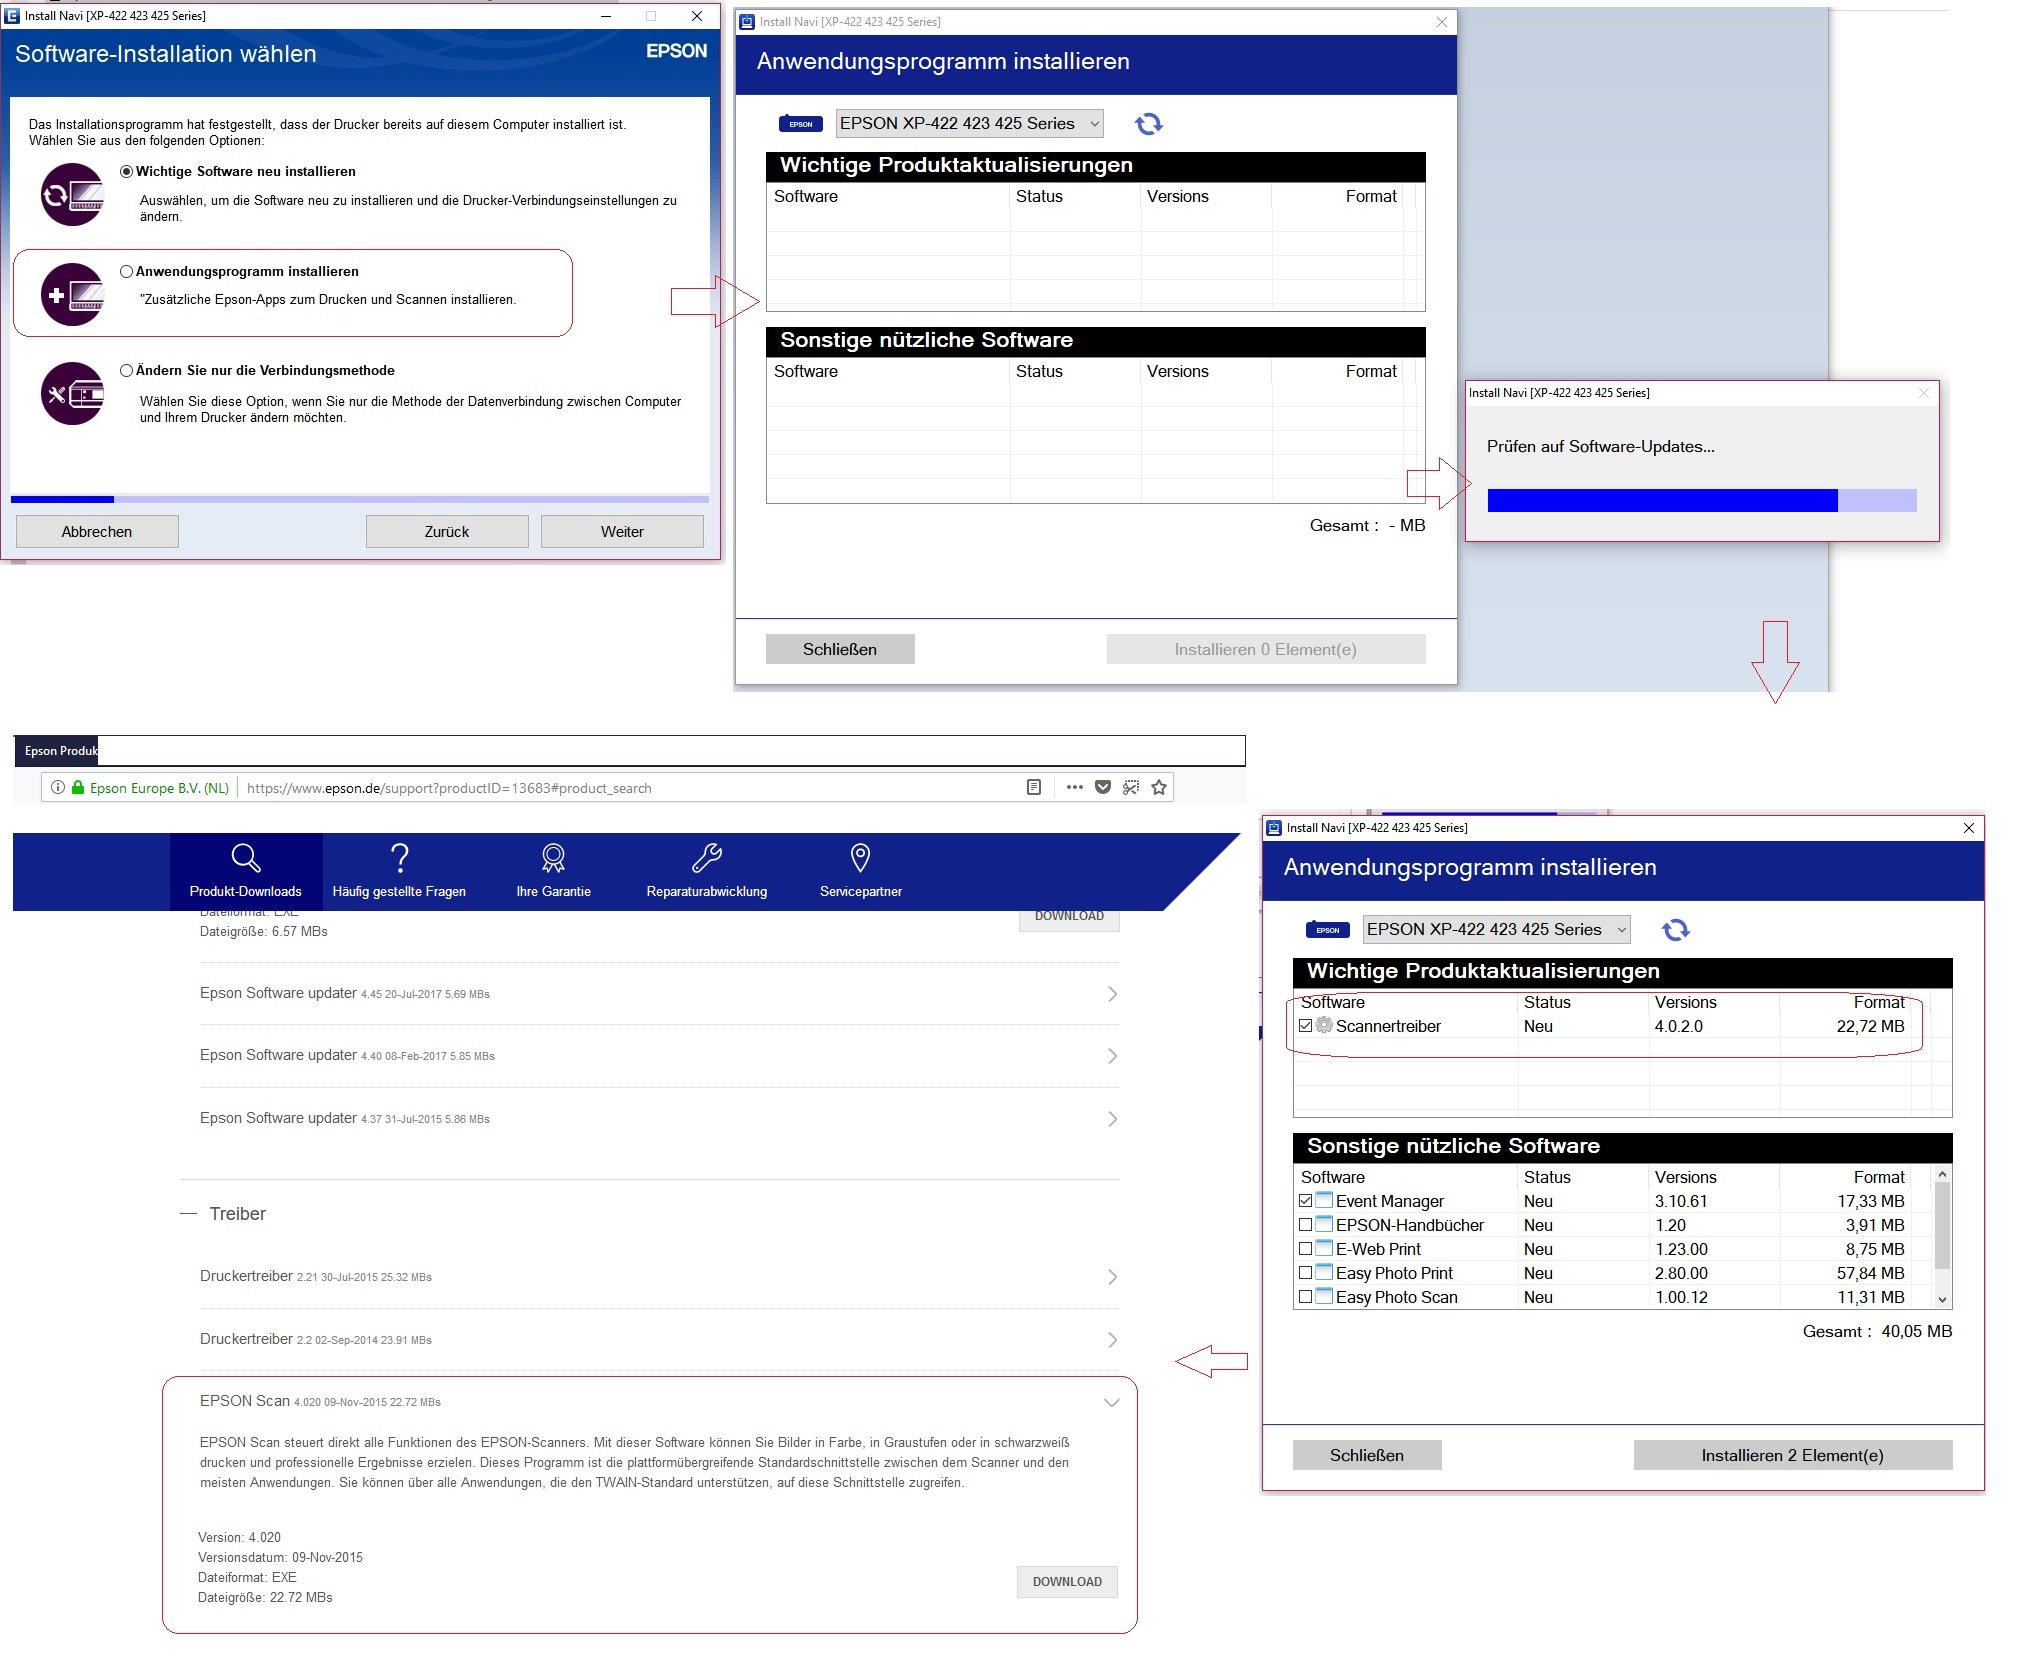Open the reader view icon in the address bar
The image size is (2029, 1673).
[x=1034, y=788]
